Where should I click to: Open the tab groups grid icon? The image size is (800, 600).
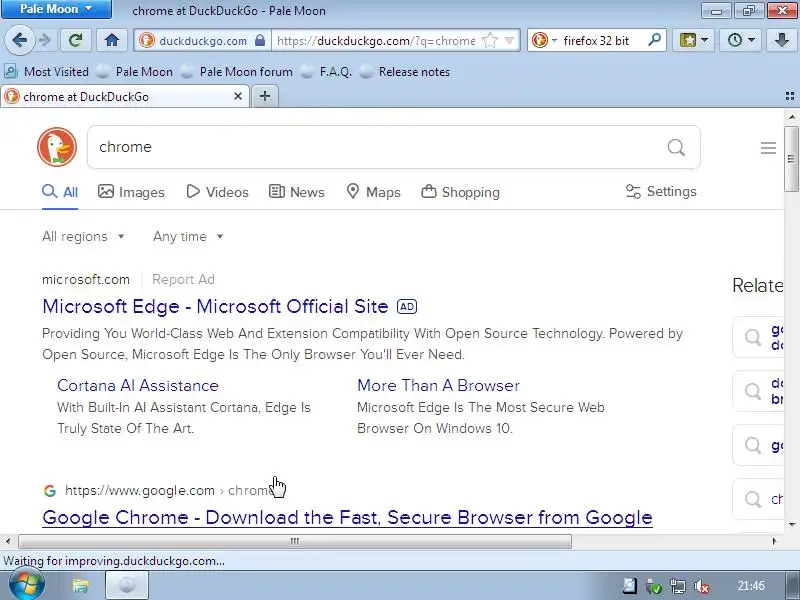pyautogui.click(x=790, y=96)
